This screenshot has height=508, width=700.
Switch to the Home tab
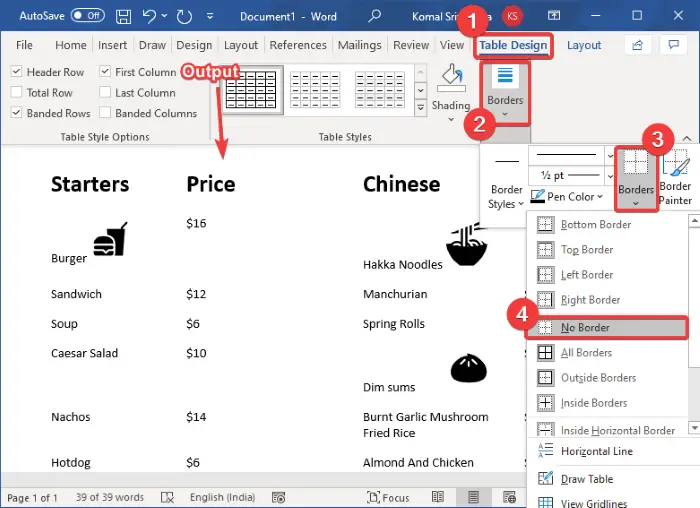[x=71, y=45]
